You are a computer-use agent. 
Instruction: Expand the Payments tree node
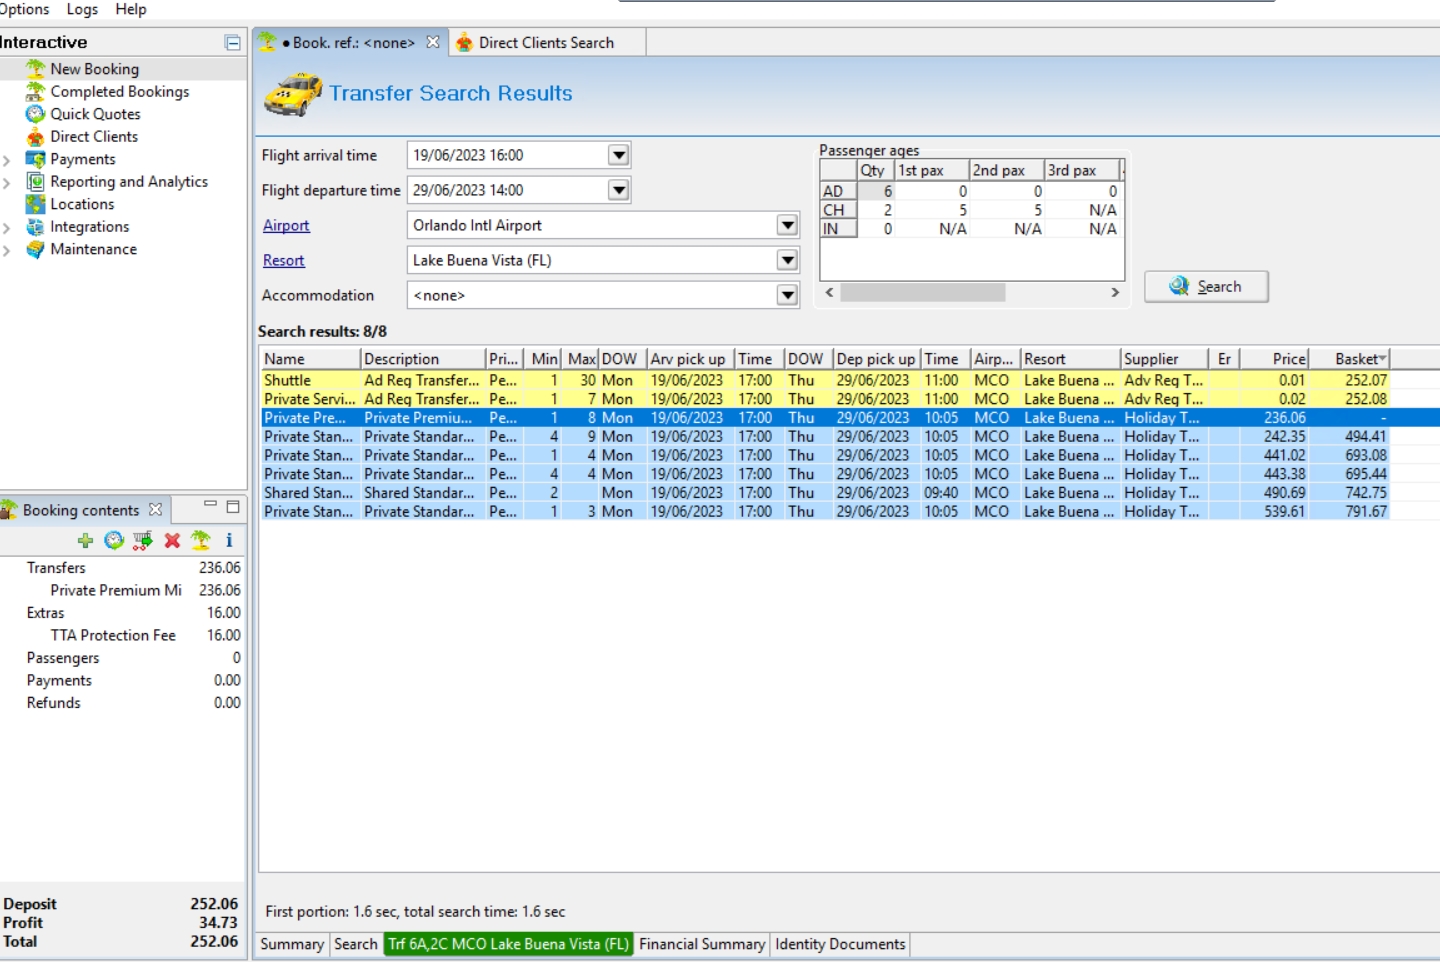[x=7, y=160]
